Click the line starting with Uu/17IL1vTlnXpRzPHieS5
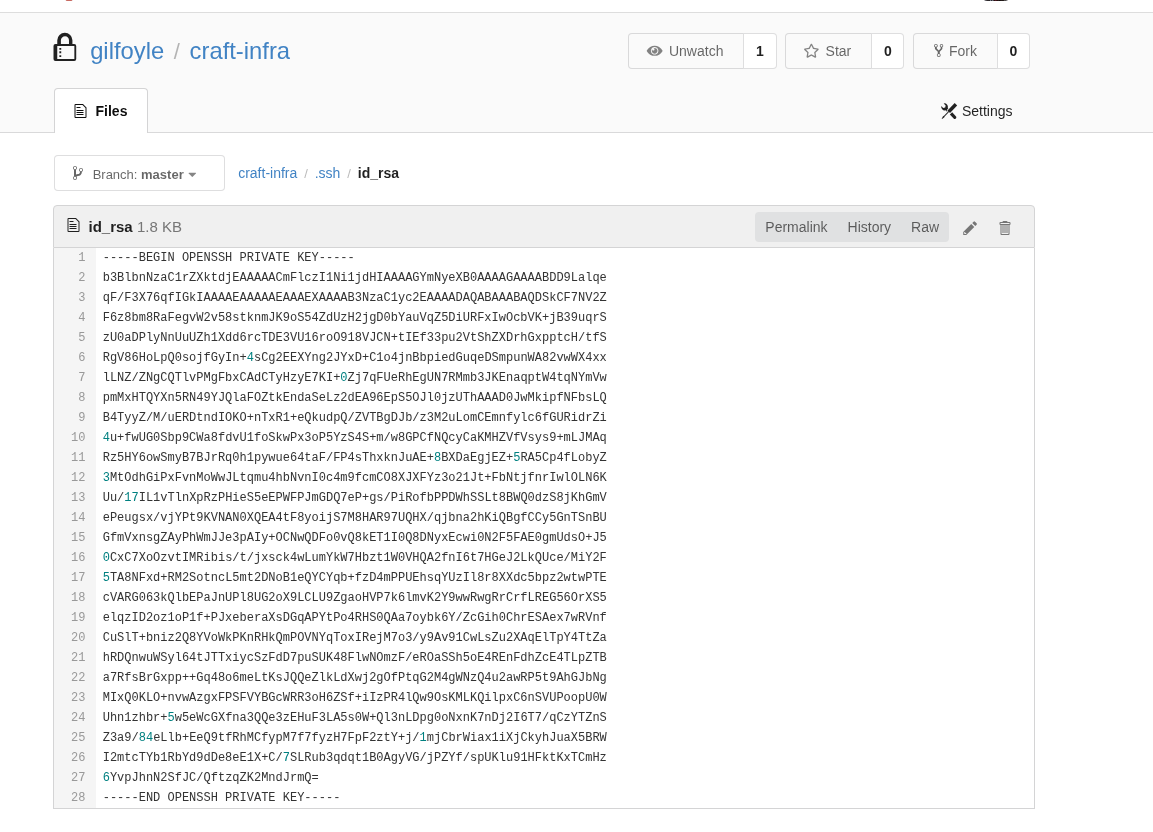Image resolution: width=1153 pixels, height=832 pixels. tap(354, 497)
